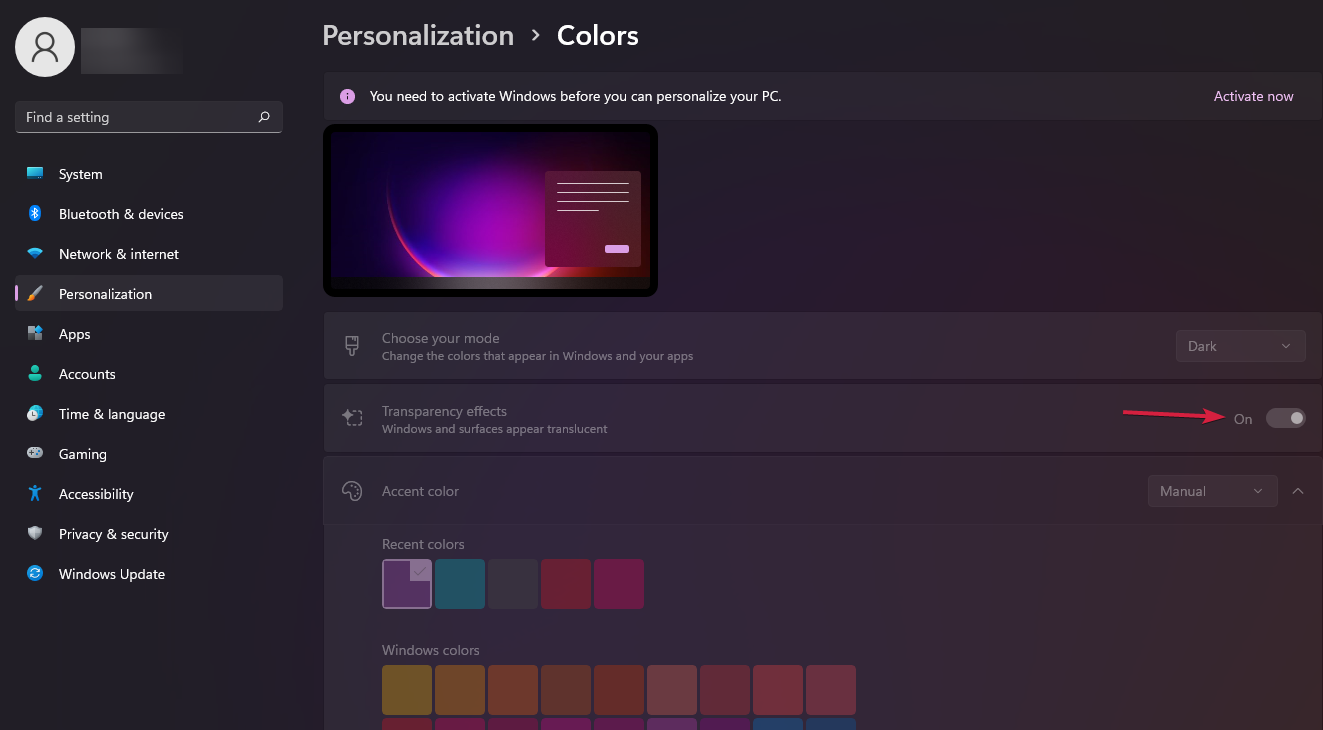Click the Activate now link
1323x730 pixels.
tap(1253, 97)
